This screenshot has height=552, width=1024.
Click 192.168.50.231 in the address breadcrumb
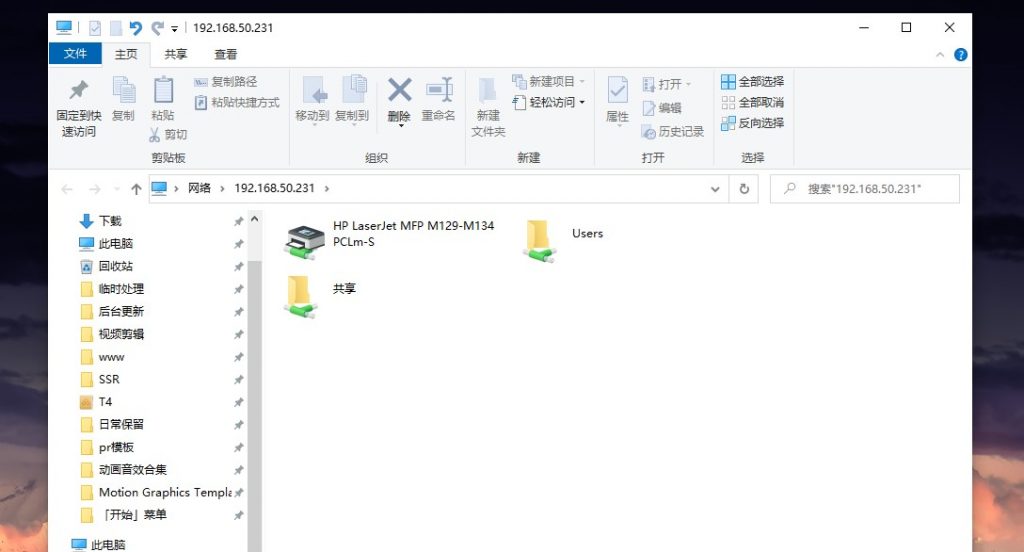coord(274,188)
